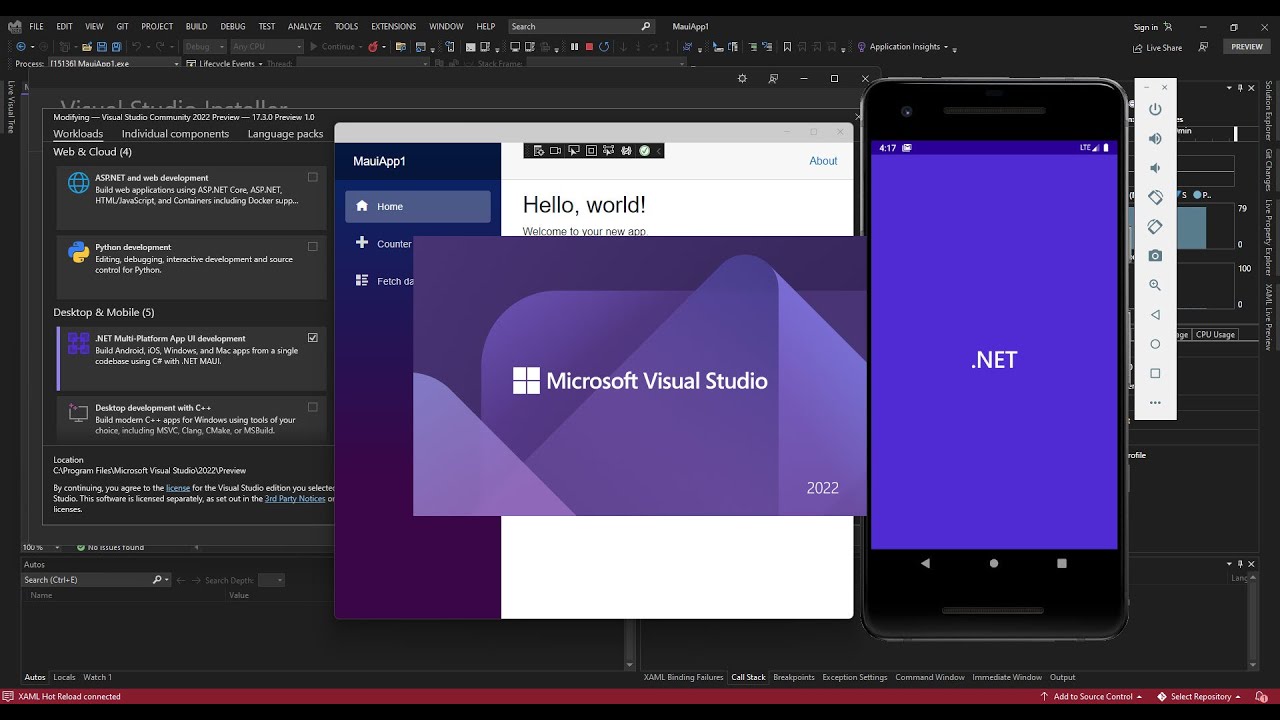The image size is (1280, 720).
Task: Restart the debugging session
Action: point(604,46)
